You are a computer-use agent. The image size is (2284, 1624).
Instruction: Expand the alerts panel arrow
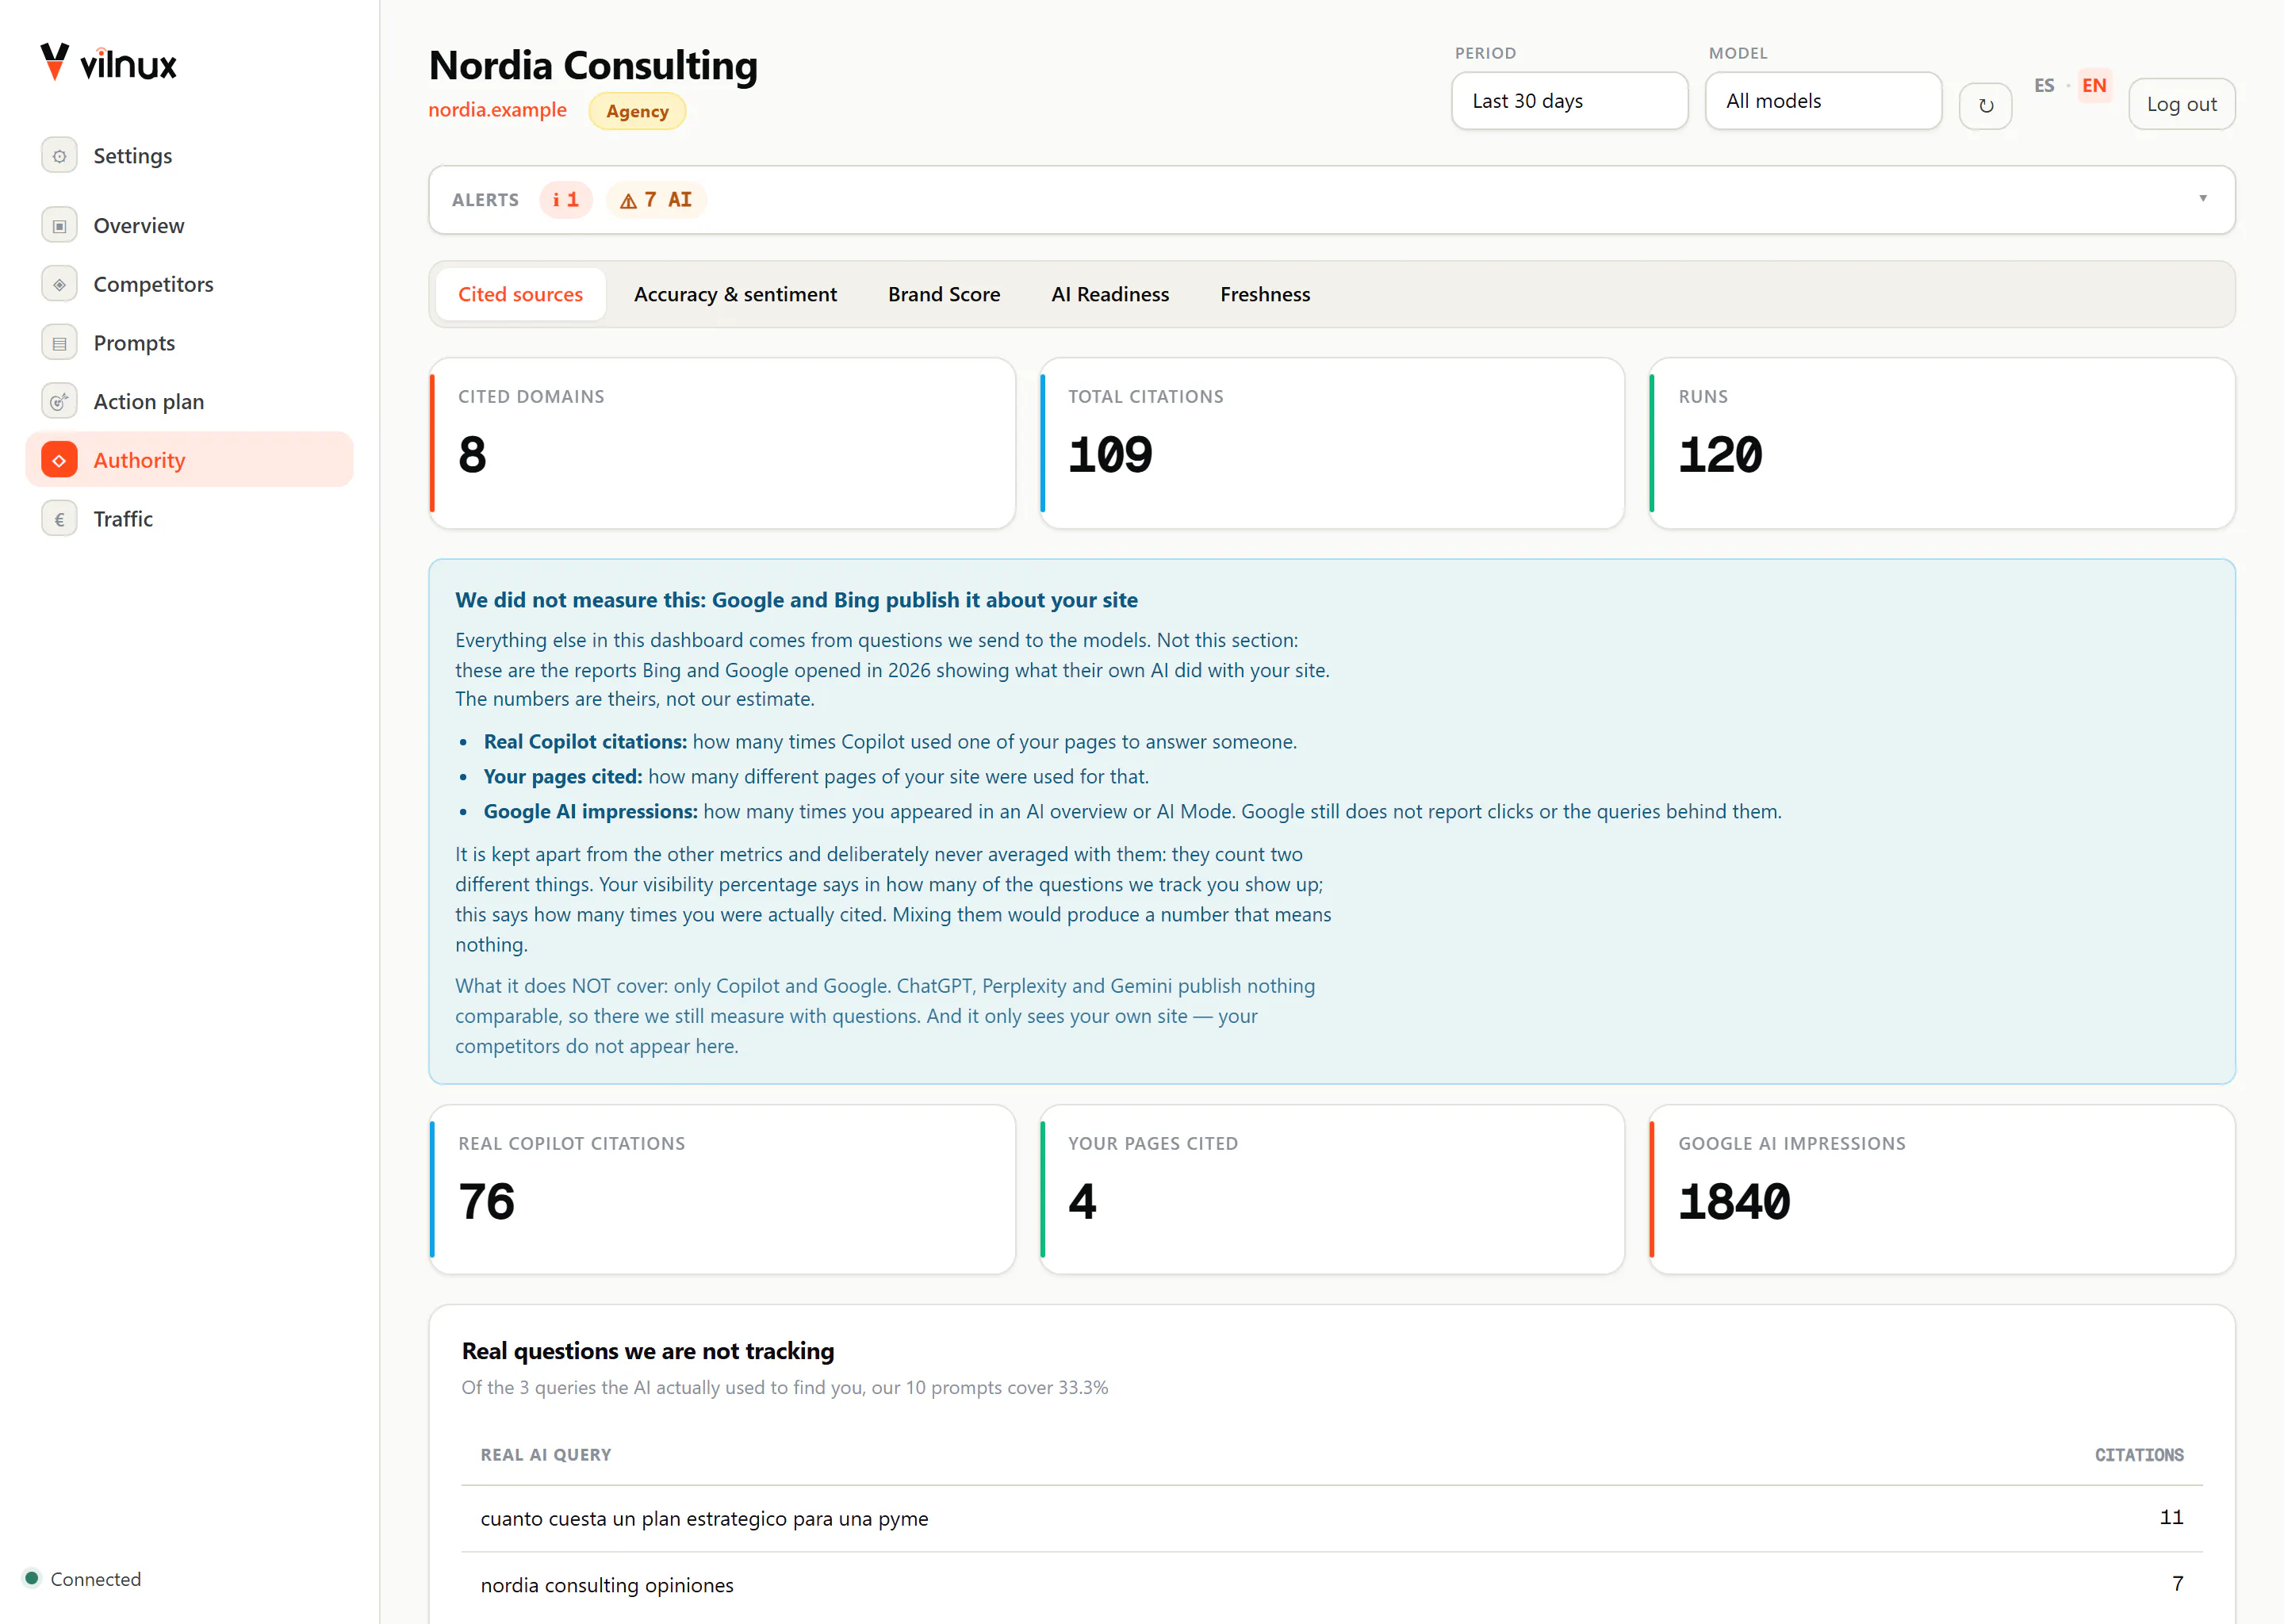point(2202,199)
